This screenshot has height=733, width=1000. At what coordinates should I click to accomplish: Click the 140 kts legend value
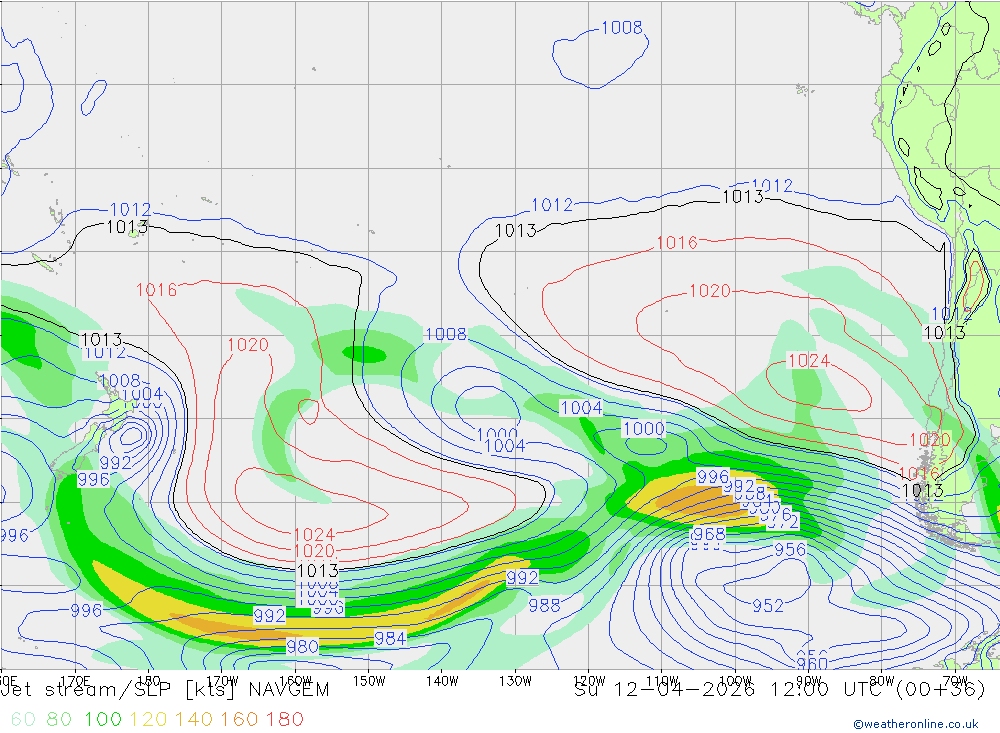(194, 719)
